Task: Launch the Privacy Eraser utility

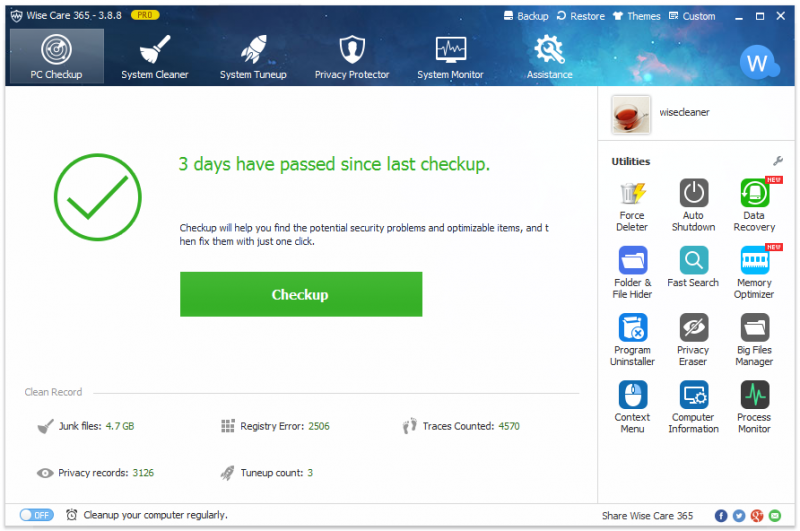Action: pos(693,340)
